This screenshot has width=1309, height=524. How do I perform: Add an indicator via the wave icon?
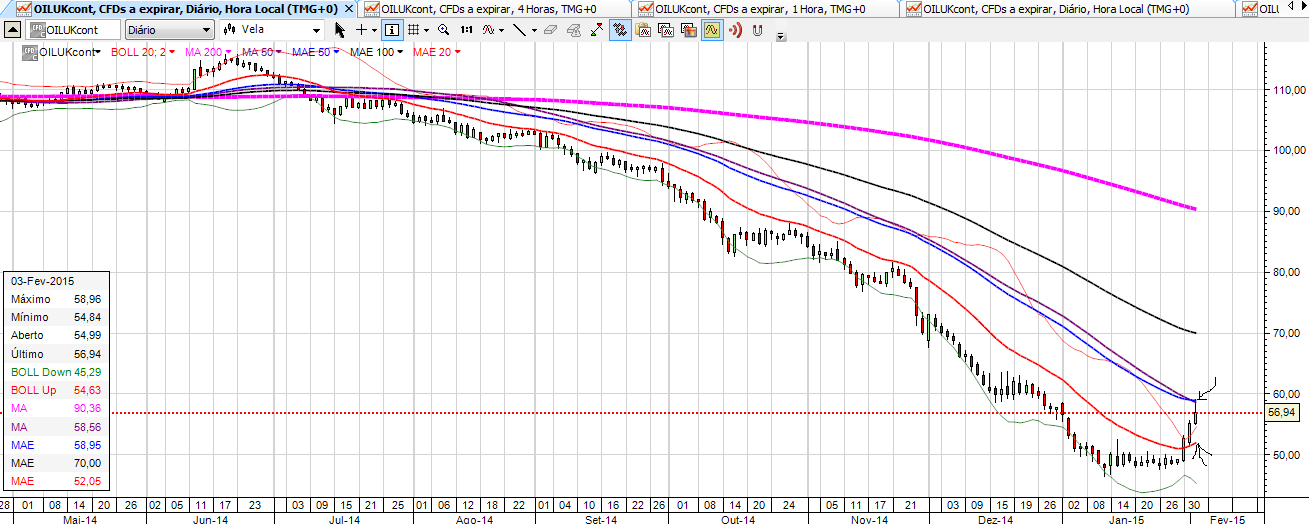click(x=488, y=30)
